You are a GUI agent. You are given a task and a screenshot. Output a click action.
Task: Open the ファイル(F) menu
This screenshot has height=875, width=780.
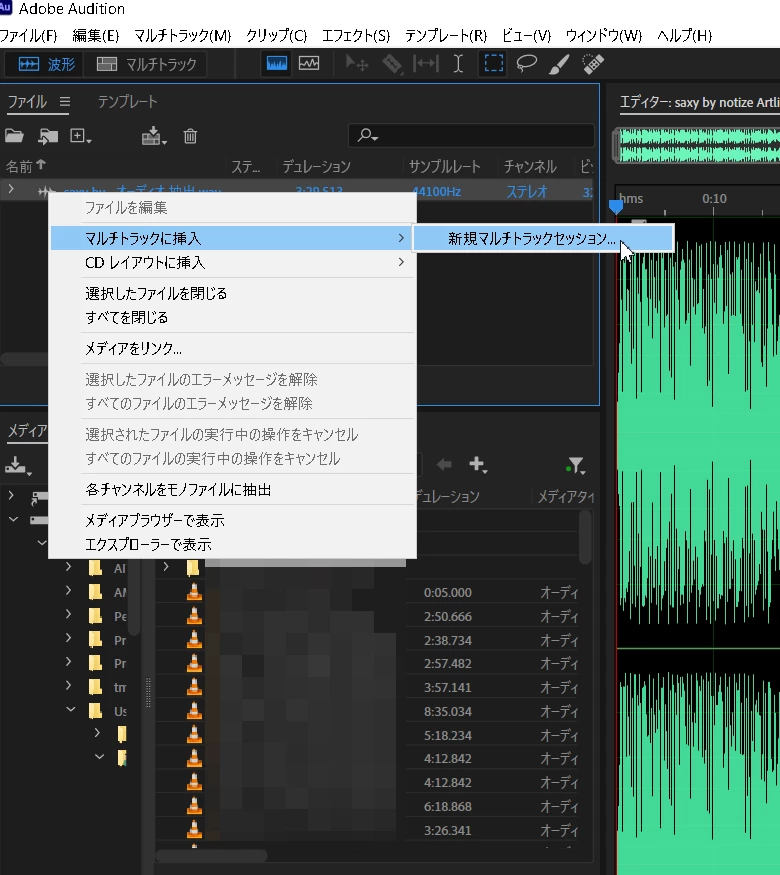click(x=28, y=36)
